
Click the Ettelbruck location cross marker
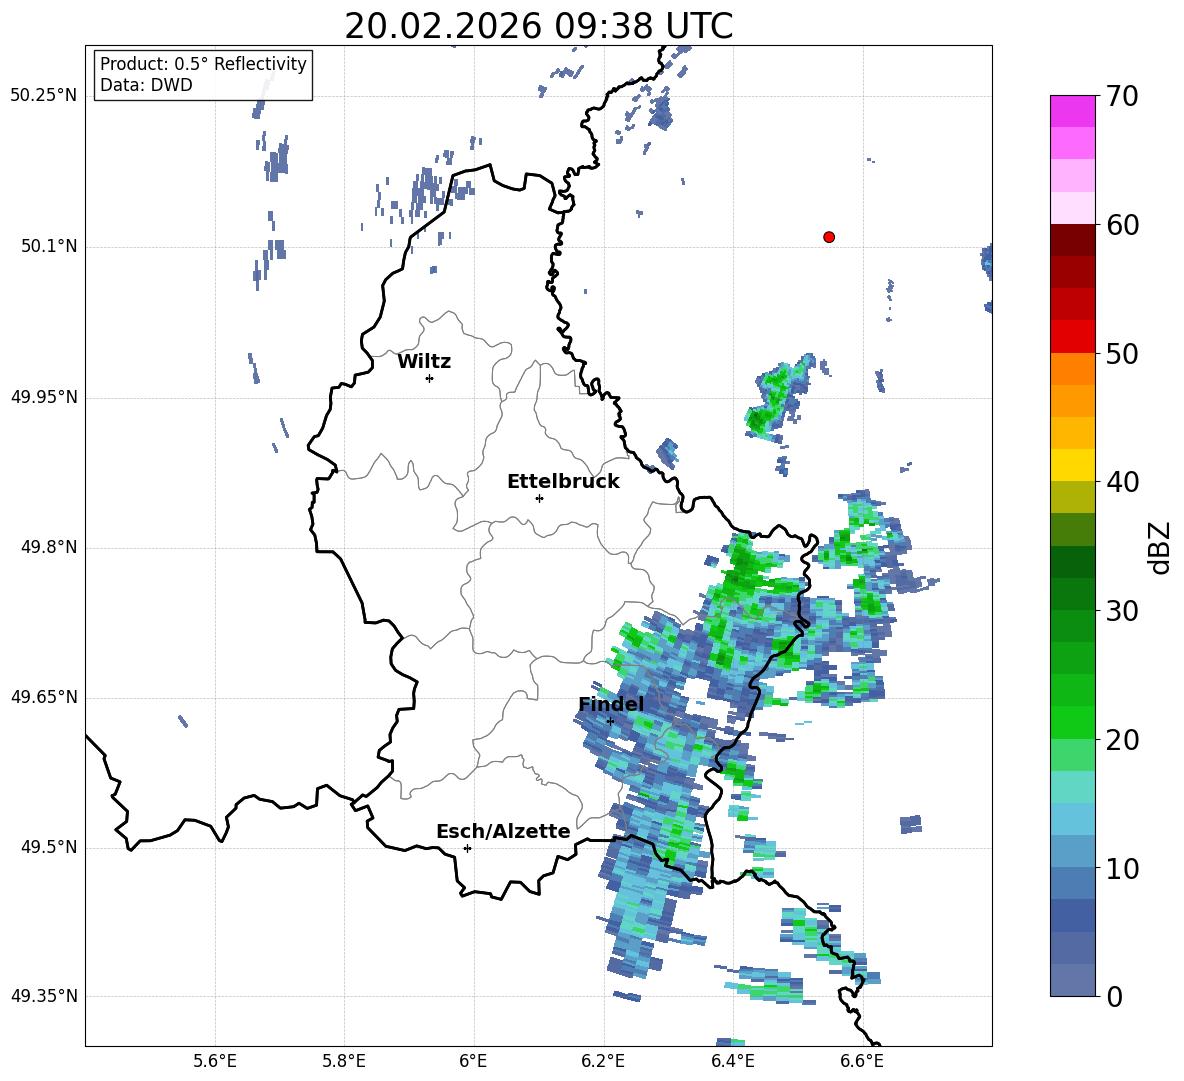tap(539, 498)
